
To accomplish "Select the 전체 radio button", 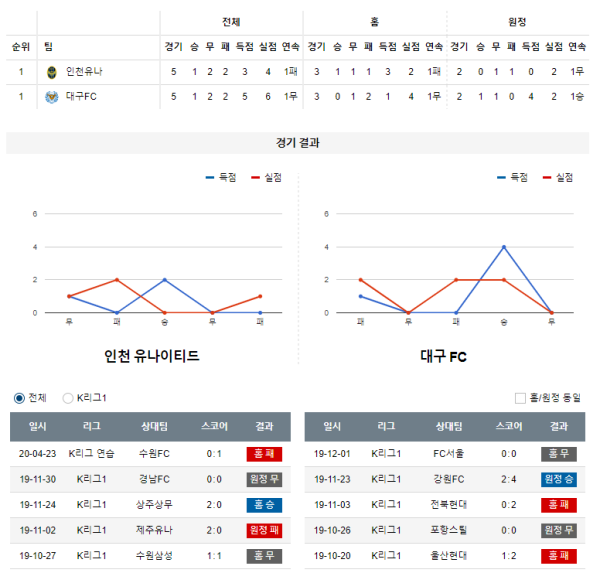I will (x=19, y=398).
